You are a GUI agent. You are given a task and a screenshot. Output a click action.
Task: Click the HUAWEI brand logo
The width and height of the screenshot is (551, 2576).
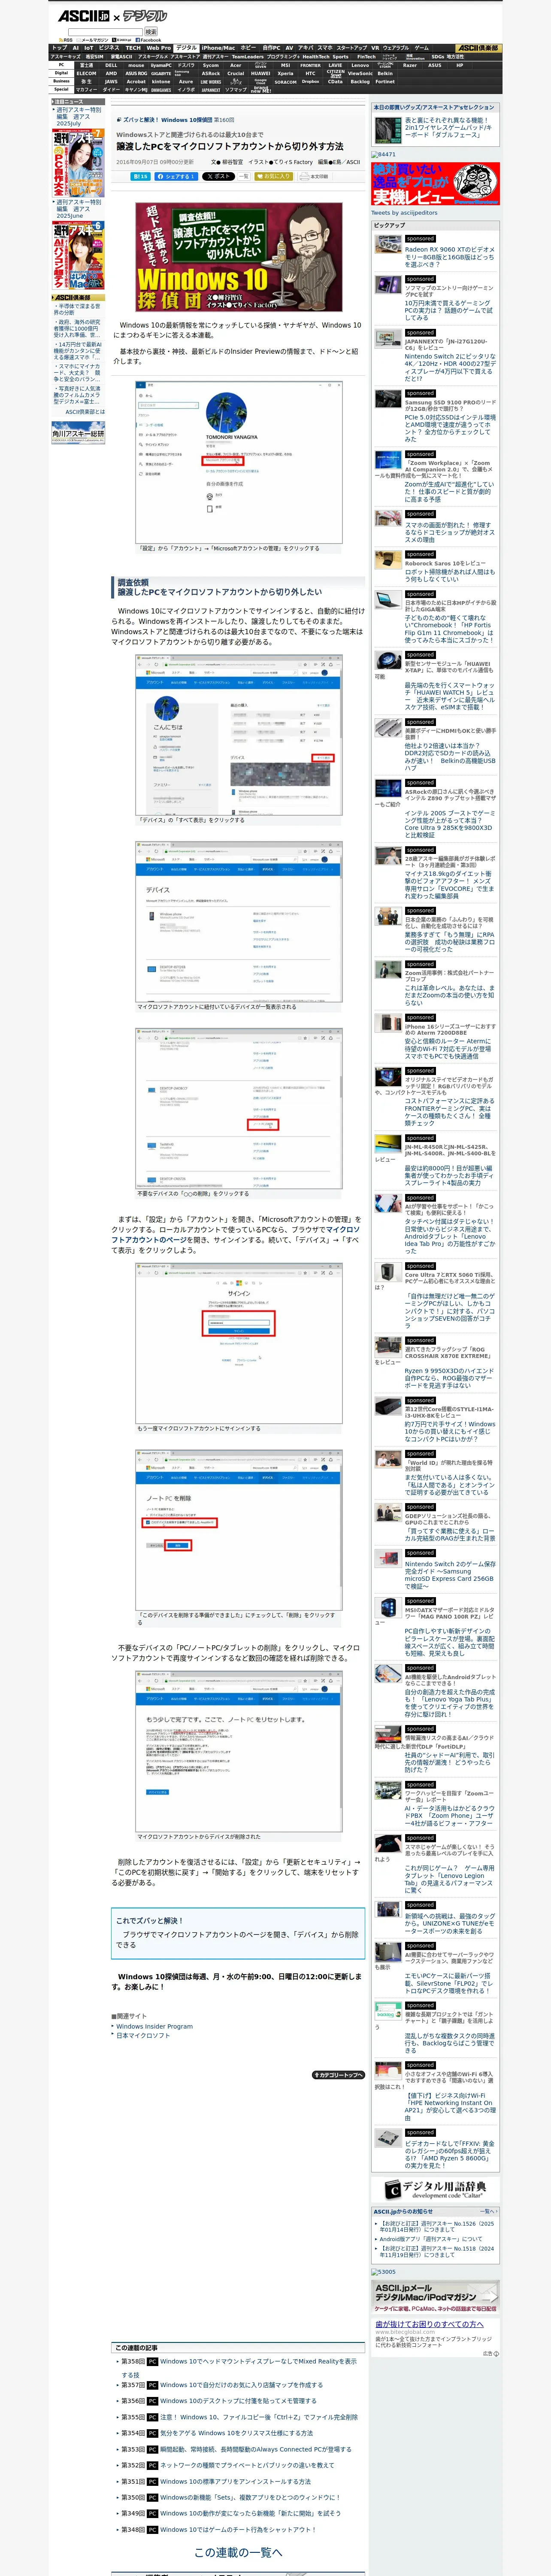(261, 73)
